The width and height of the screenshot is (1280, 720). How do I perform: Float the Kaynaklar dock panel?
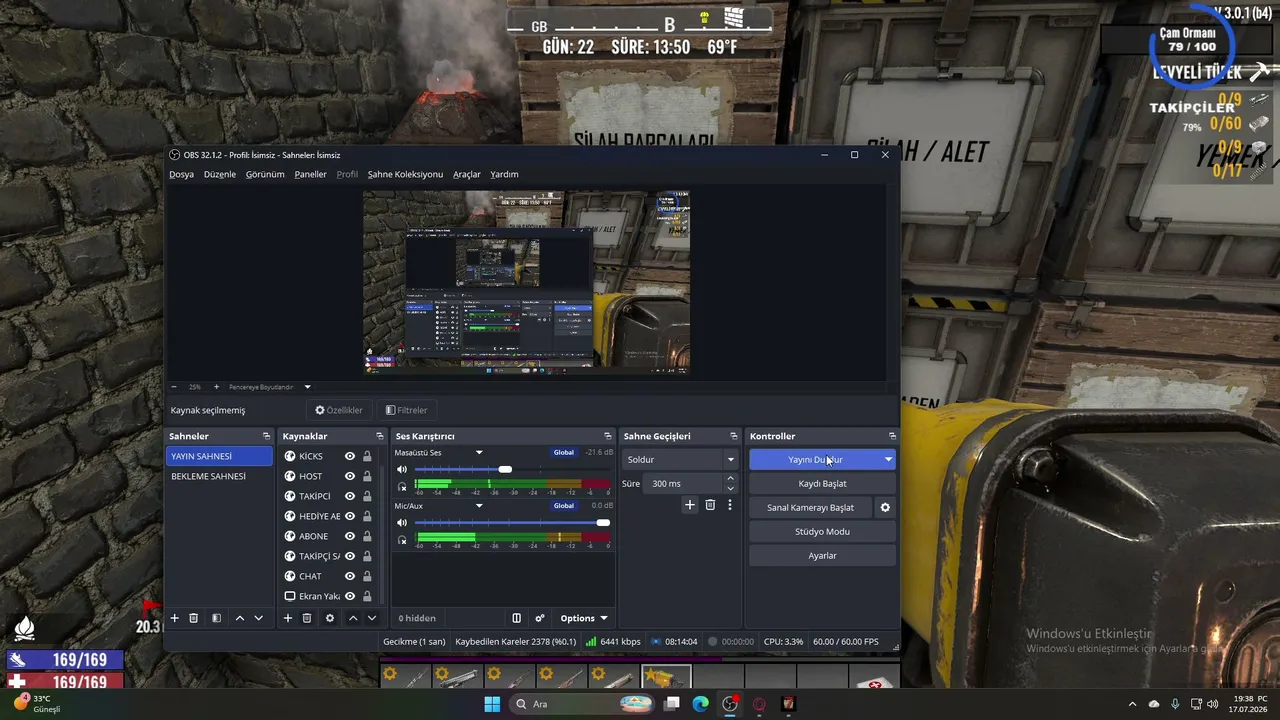380,436
